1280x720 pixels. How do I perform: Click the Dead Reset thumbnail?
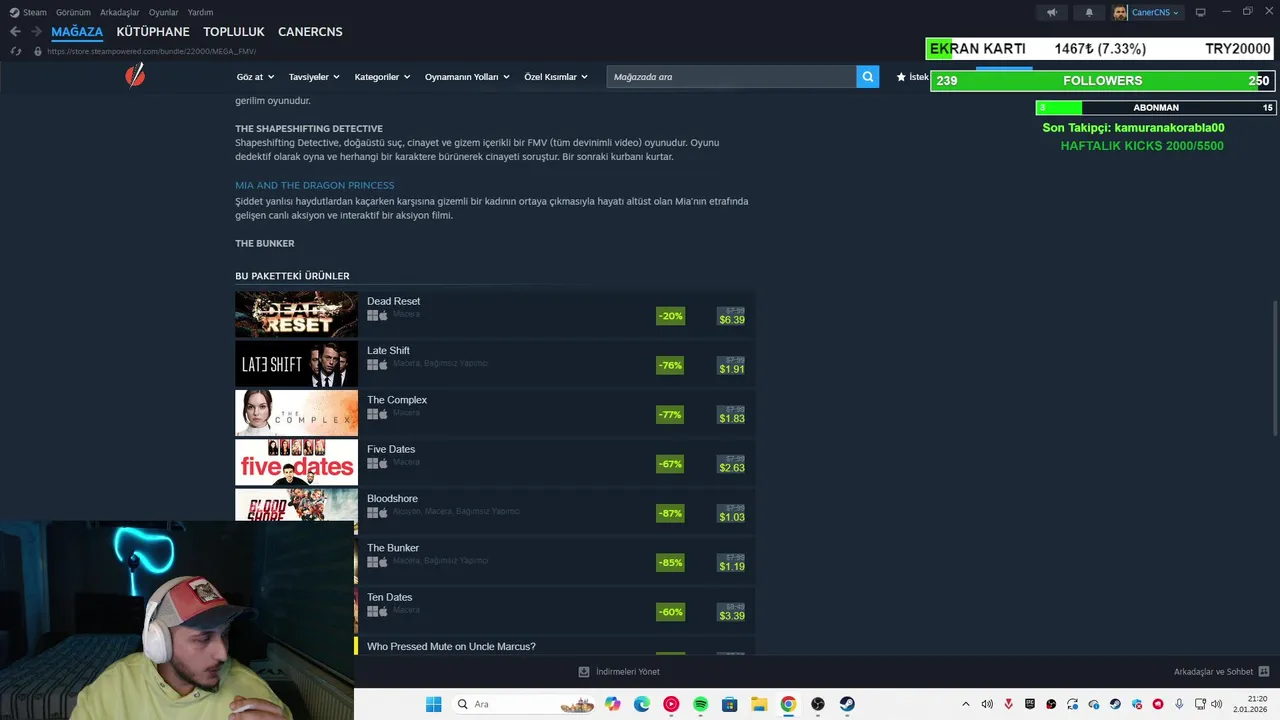click(296, 314)
